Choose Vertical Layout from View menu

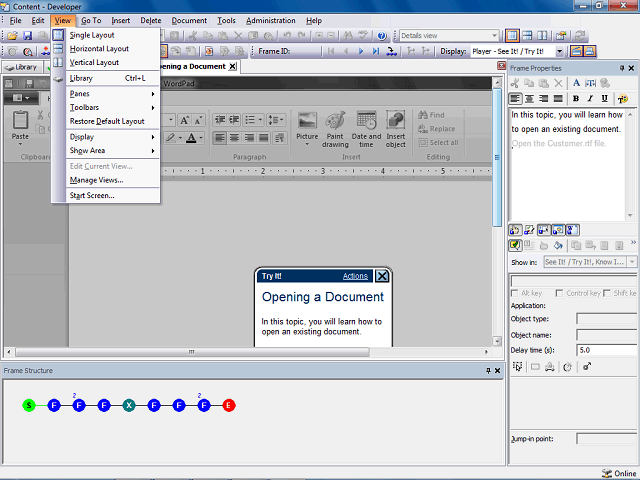pyautogui.click(x=113, y=62)
